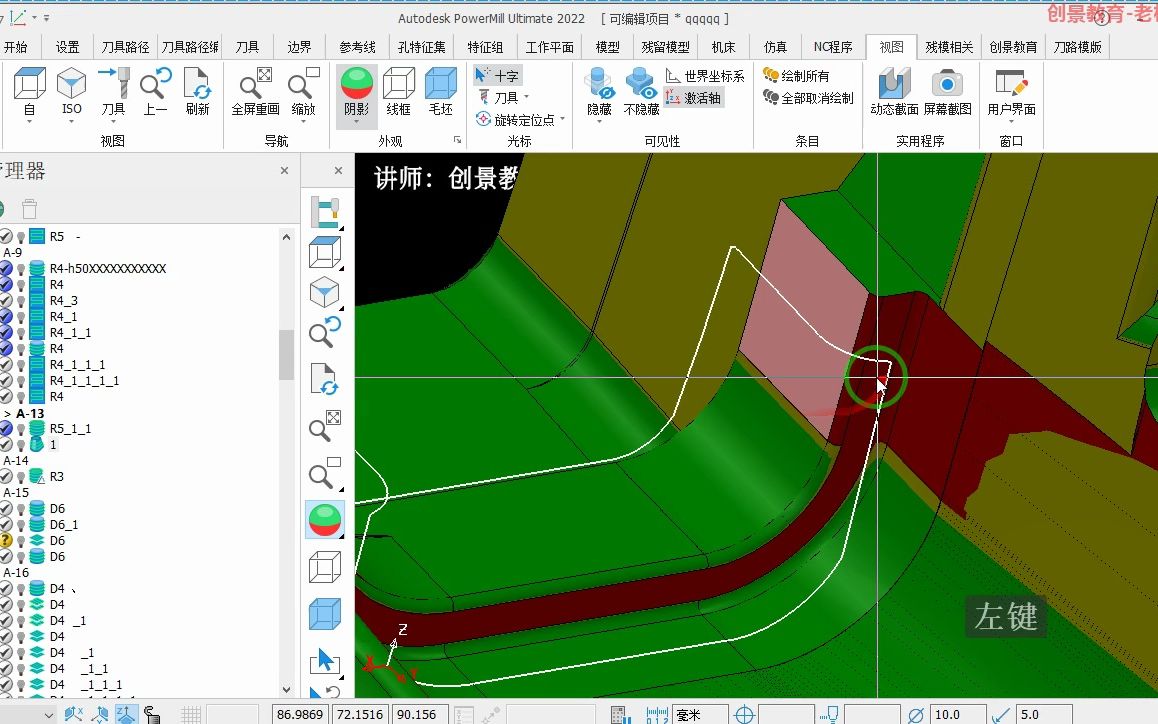Click the X coordinate field showing 86.9869
The height and width of the screenshot is (724, 1158).
tap(300, 714)
